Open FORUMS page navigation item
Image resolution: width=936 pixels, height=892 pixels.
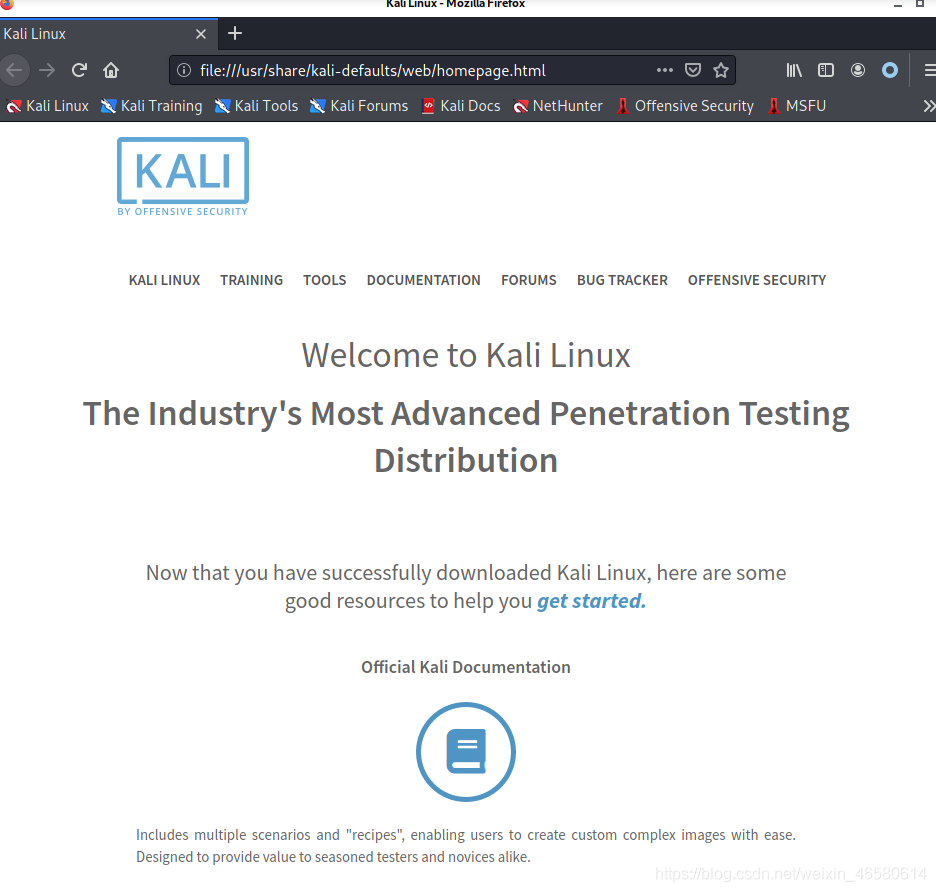tap(528, 280)
